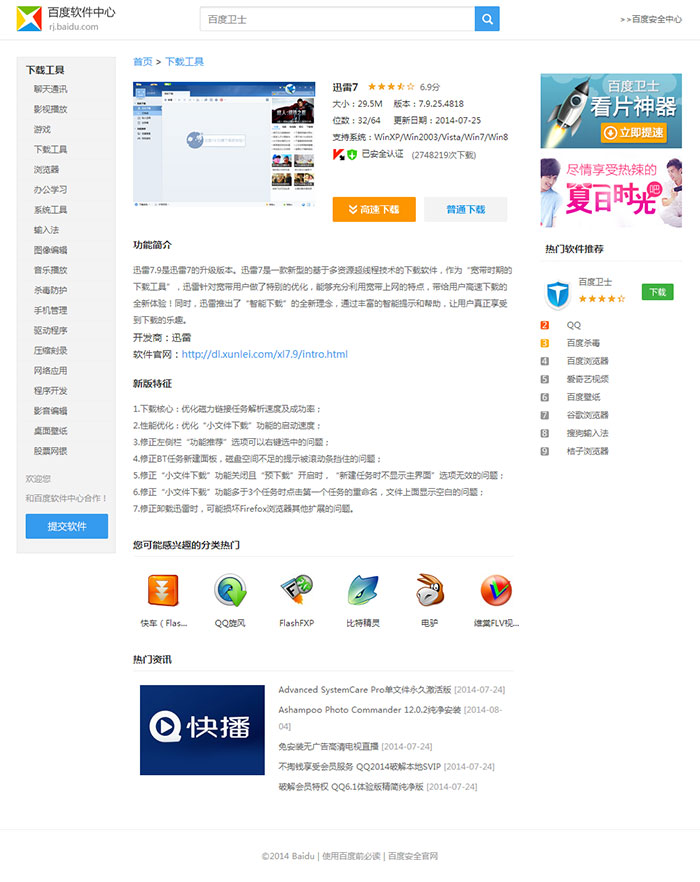Open 百度浏览器 in hot software list

(x=587, y=361)
